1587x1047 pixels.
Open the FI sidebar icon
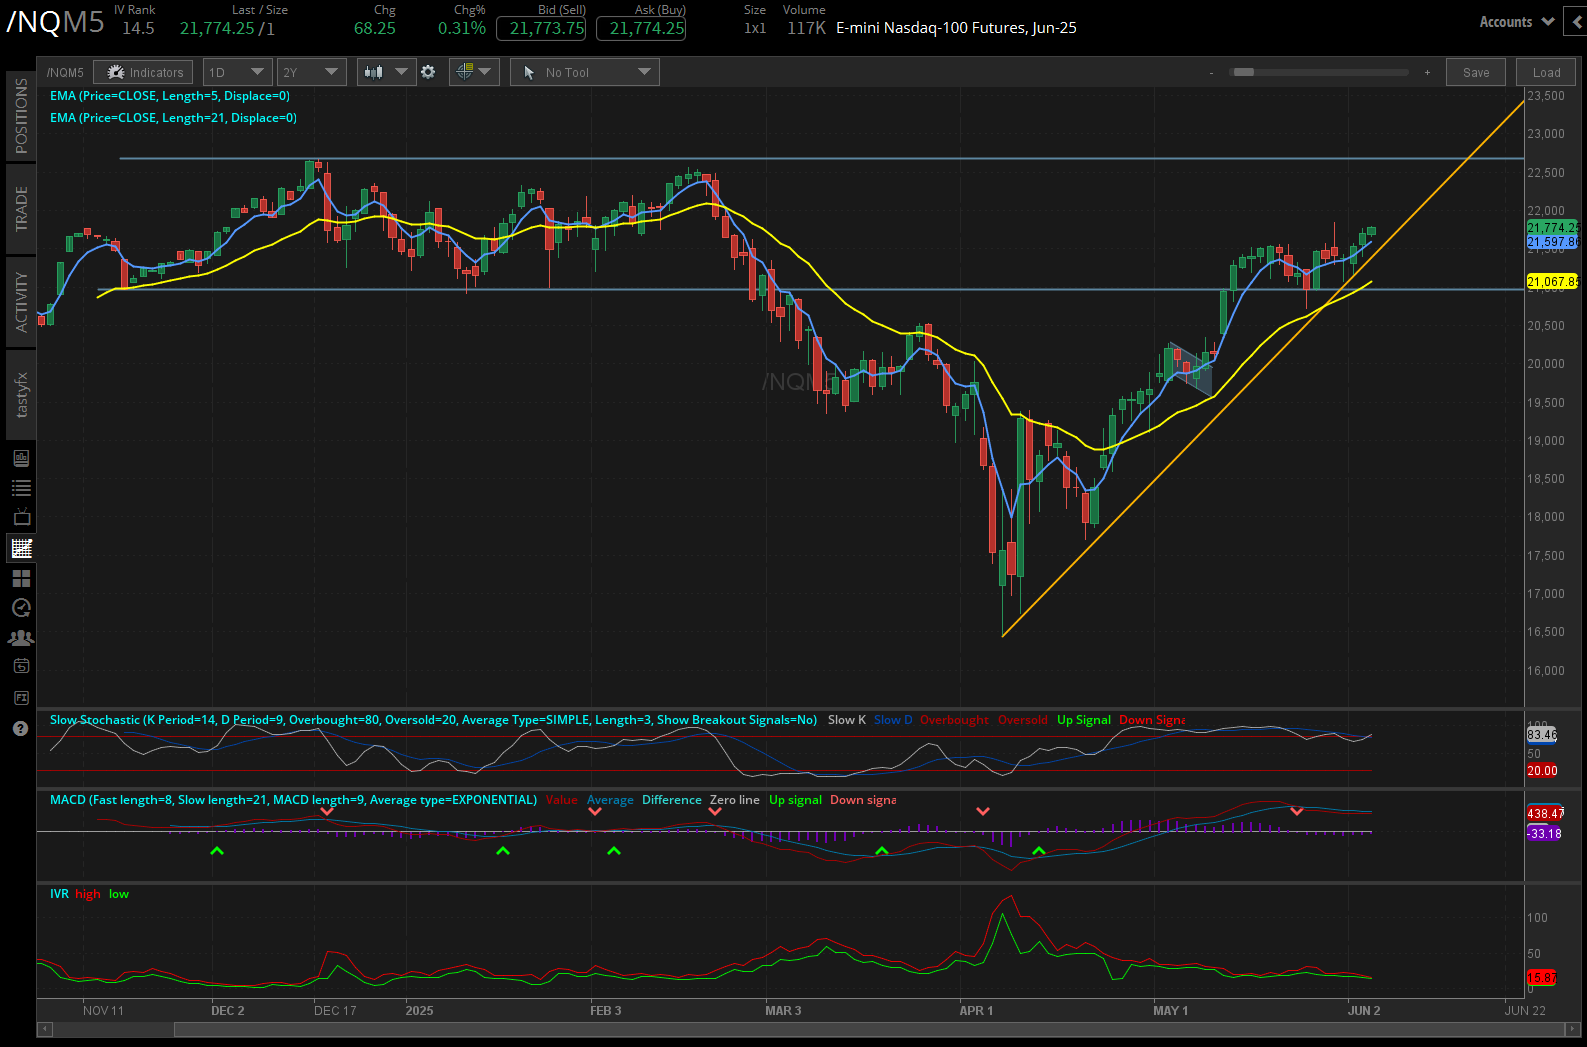click(x=21, y=697)
